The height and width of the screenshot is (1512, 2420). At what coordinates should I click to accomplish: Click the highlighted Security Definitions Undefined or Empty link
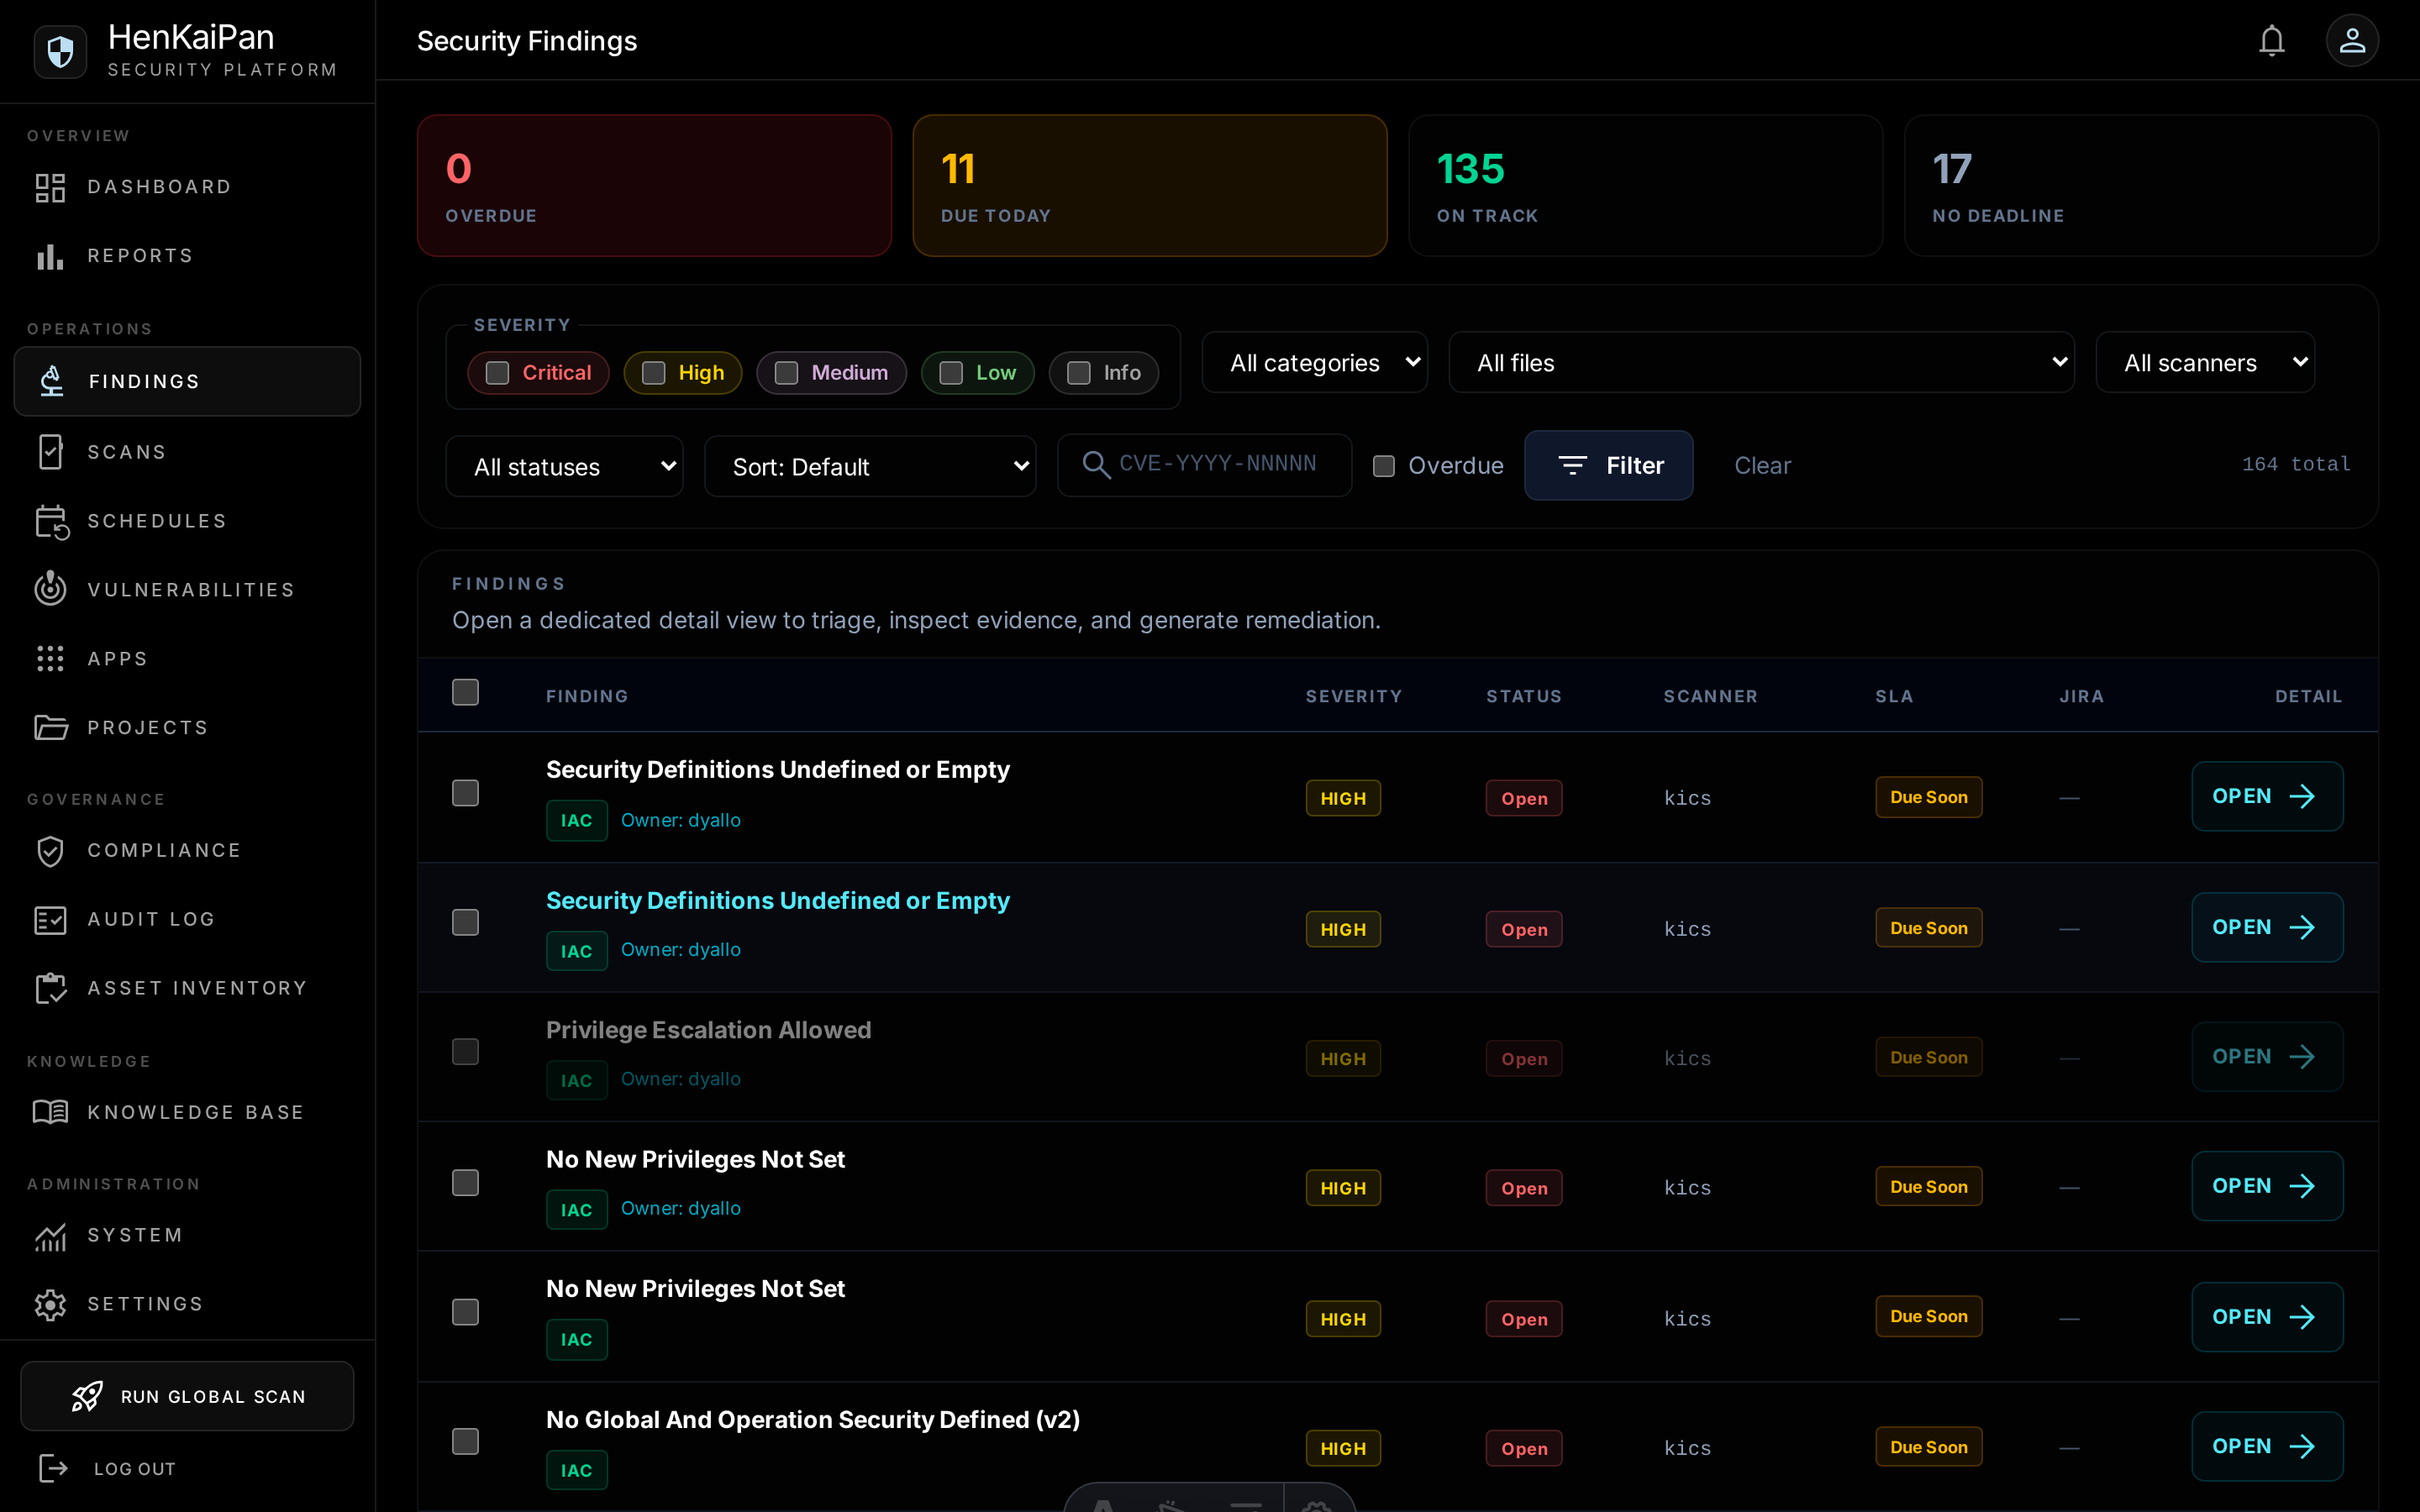pyautogui.click(x=777, y=900)
